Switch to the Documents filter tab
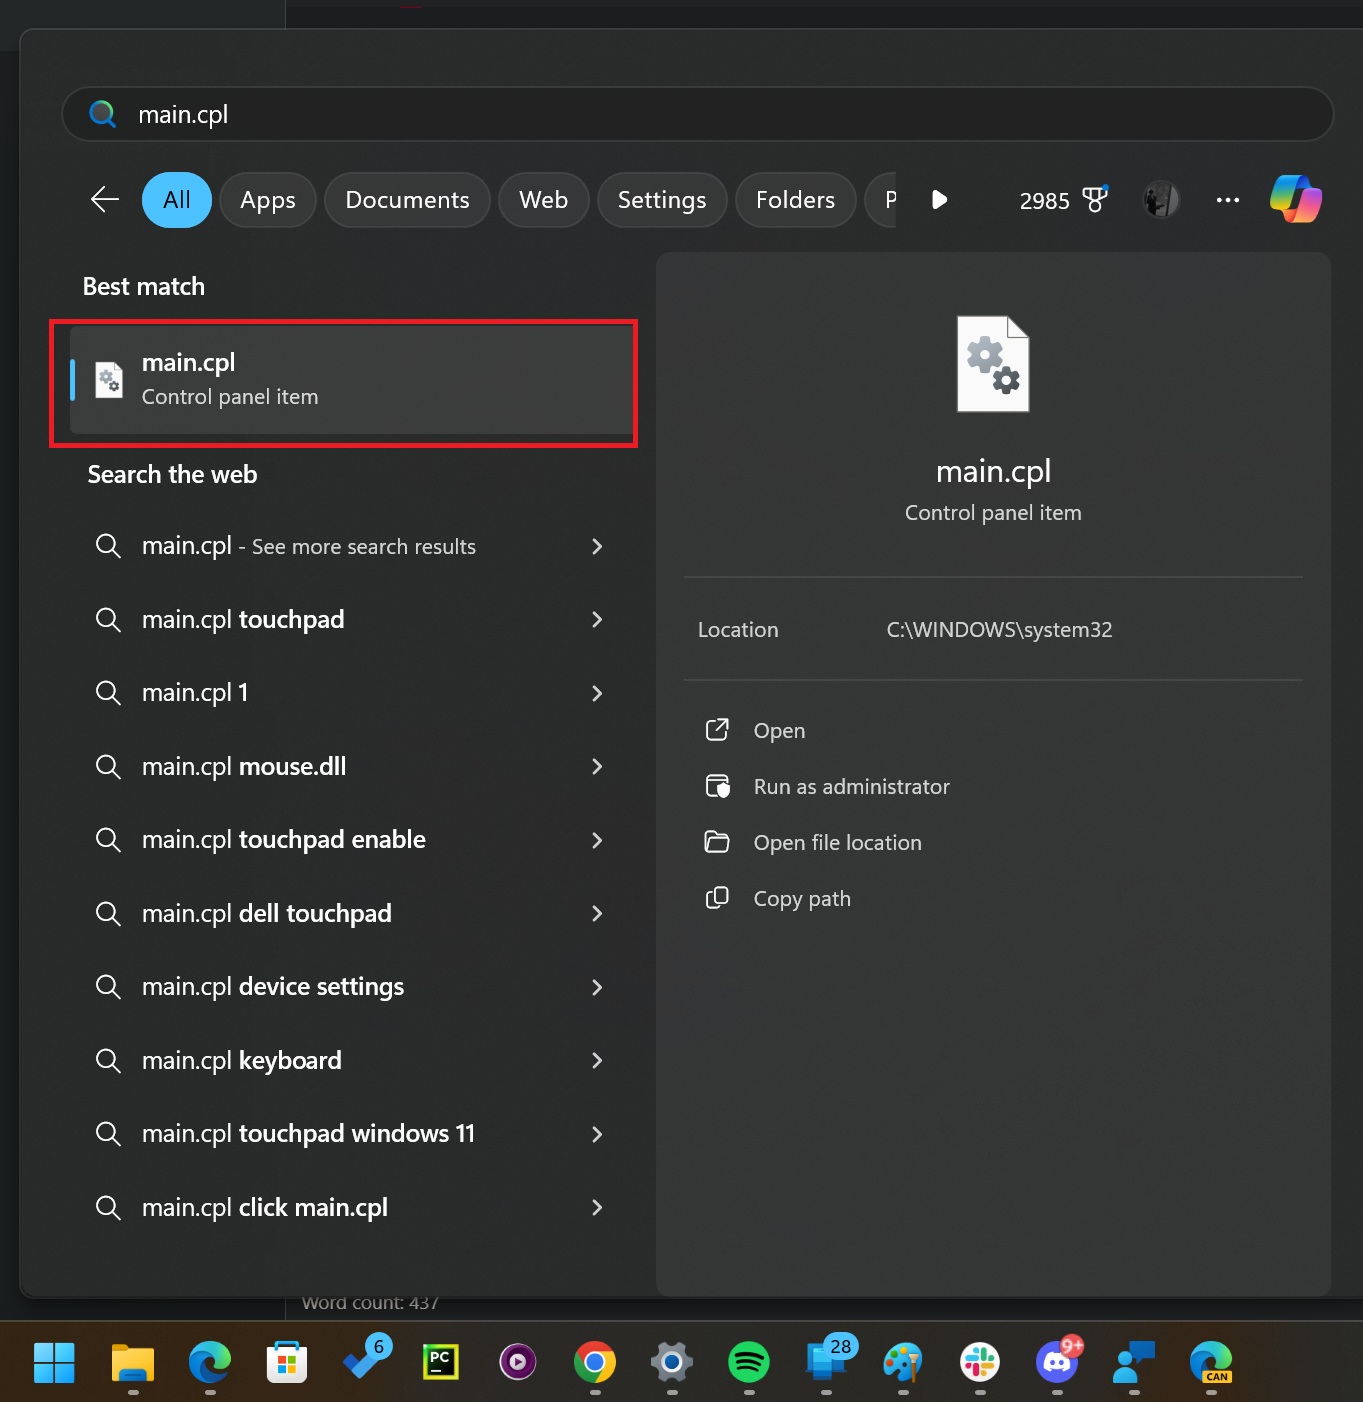 click(x=406, y=199)
